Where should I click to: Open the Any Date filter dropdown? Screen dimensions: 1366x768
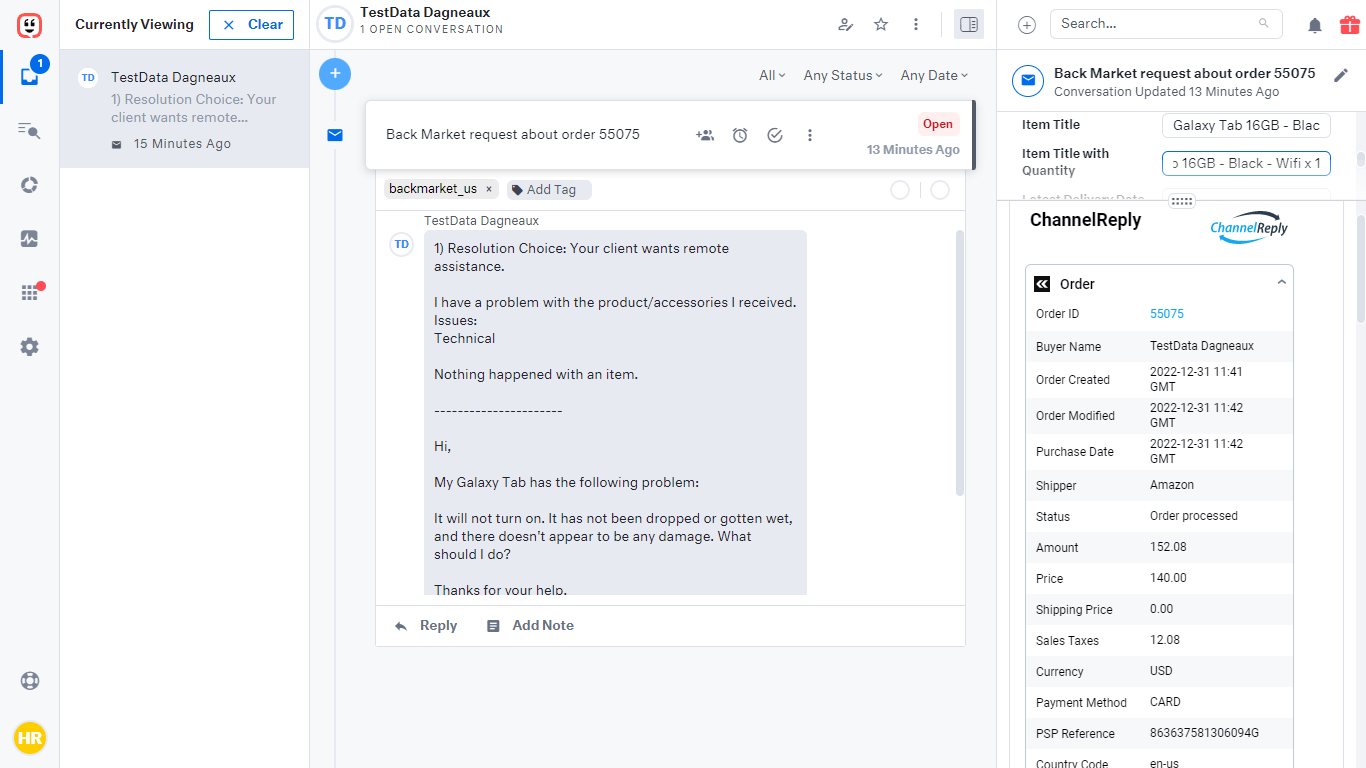(934, 75)
